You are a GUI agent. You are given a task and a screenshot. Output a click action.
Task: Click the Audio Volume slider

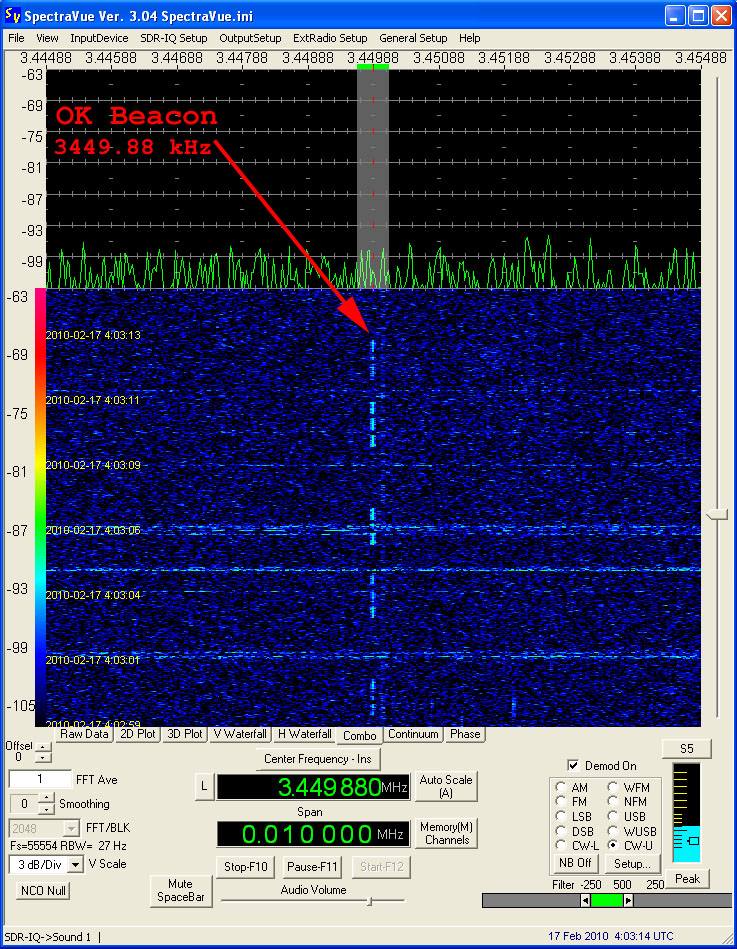370,901
